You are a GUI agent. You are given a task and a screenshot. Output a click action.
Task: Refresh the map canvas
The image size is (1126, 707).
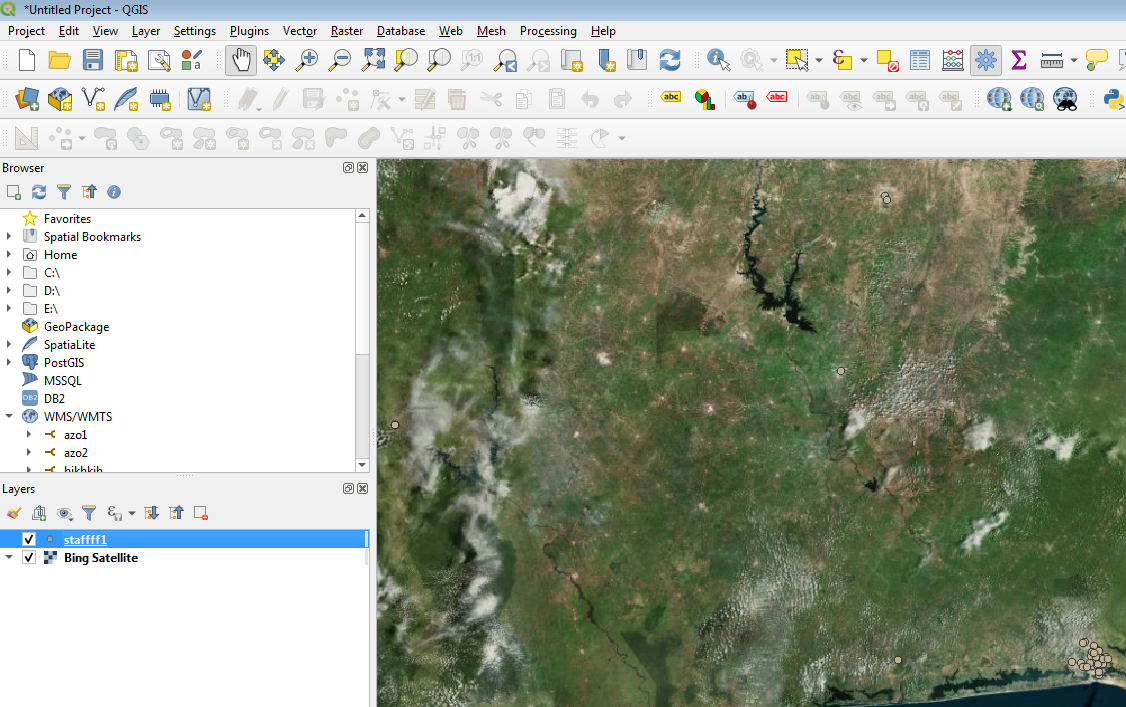tap(668, 60)
